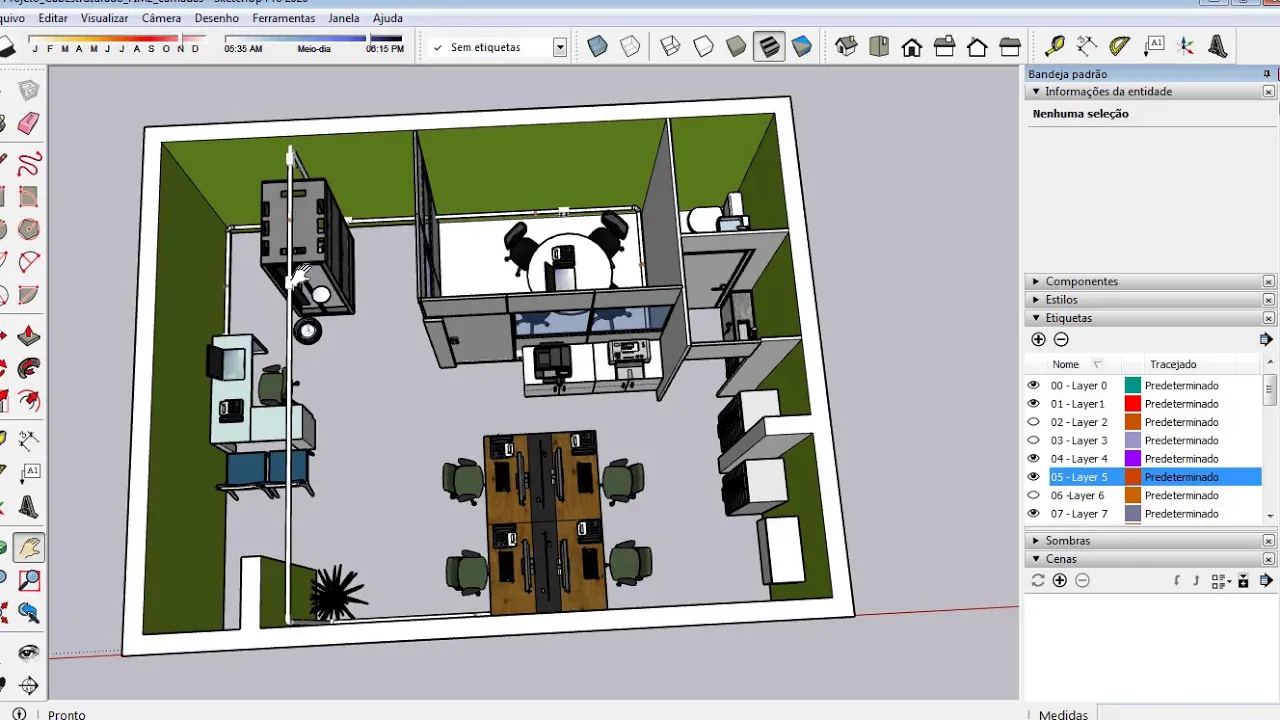Image resolution: width=1280 pixels, height=720 pixels.
Task: Delete selected tag with minus icon
Action: [x=1061, y=340]
